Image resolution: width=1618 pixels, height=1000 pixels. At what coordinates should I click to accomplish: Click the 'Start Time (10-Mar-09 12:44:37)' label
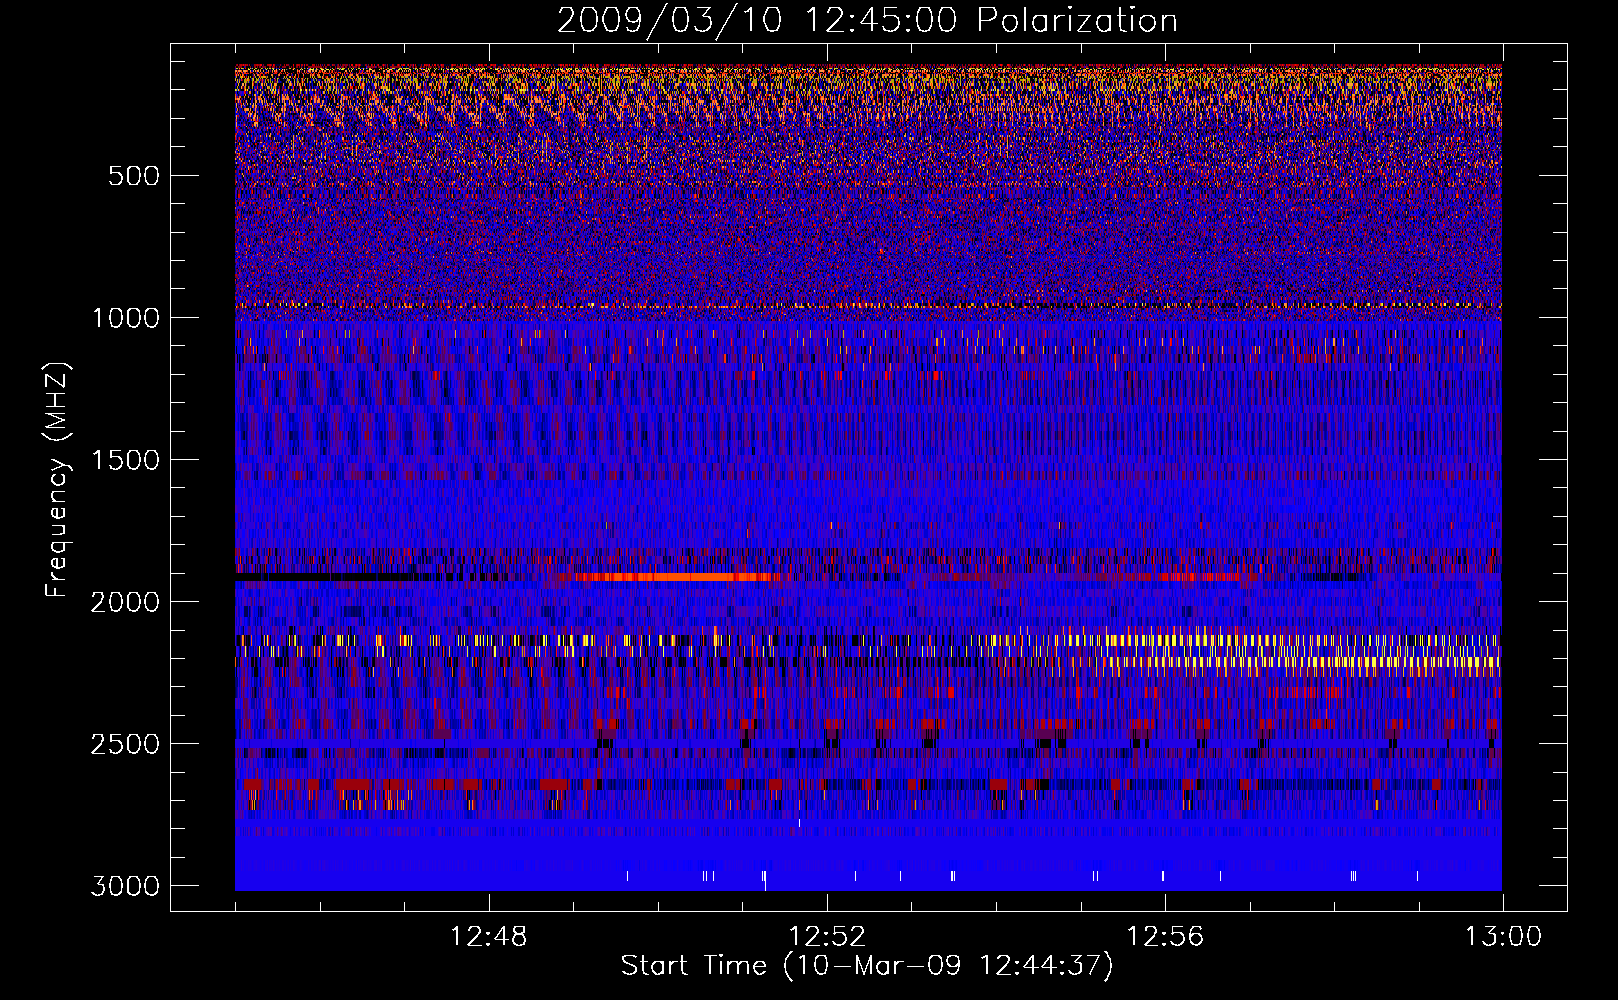tap(867, 966)
